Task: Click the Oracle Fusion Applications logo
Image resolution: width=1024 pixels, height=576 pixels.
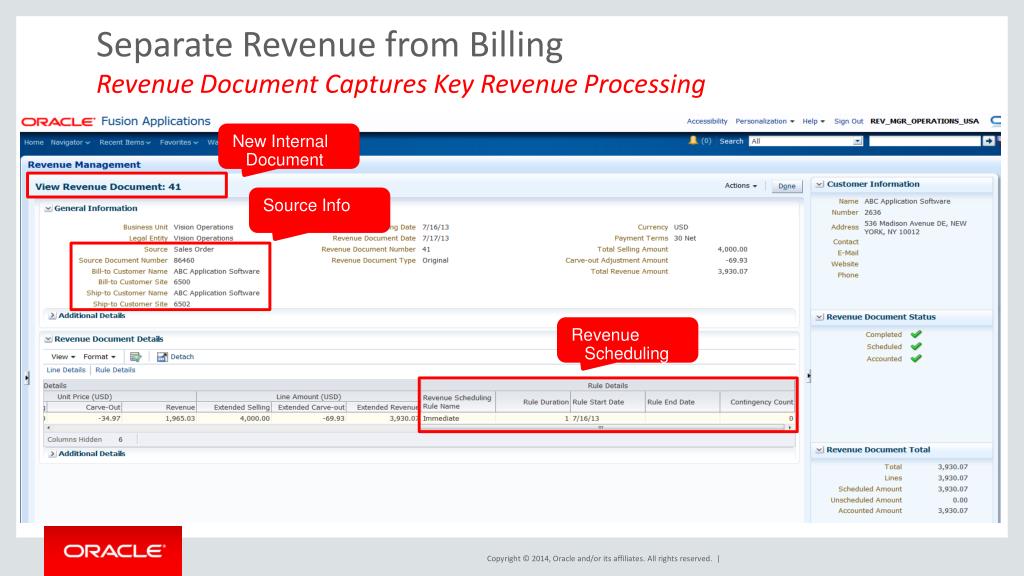Action: pos(116,121)
